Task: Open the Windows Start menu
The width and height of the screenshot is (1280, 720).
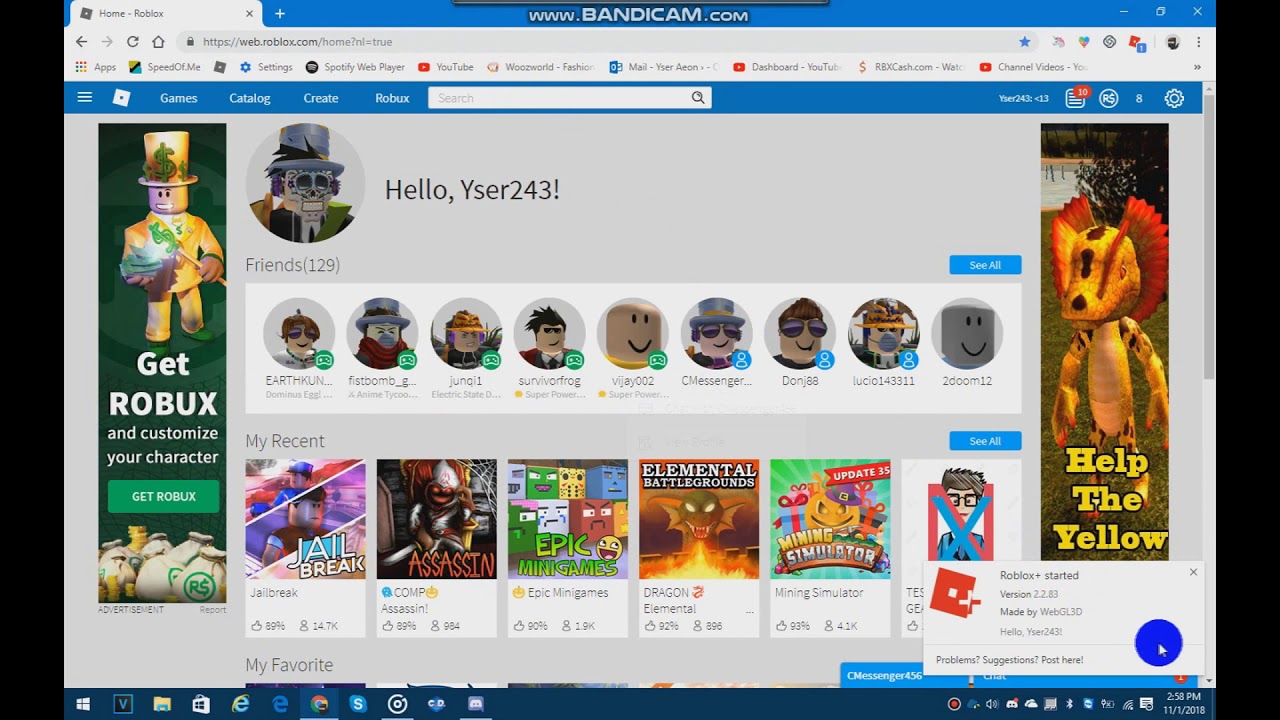Action: point(84,704)
